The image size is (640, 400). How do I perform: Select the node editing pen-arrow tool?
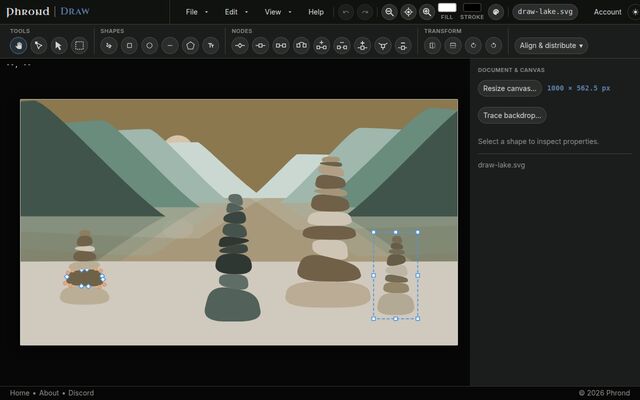click(x=39, y=45)
